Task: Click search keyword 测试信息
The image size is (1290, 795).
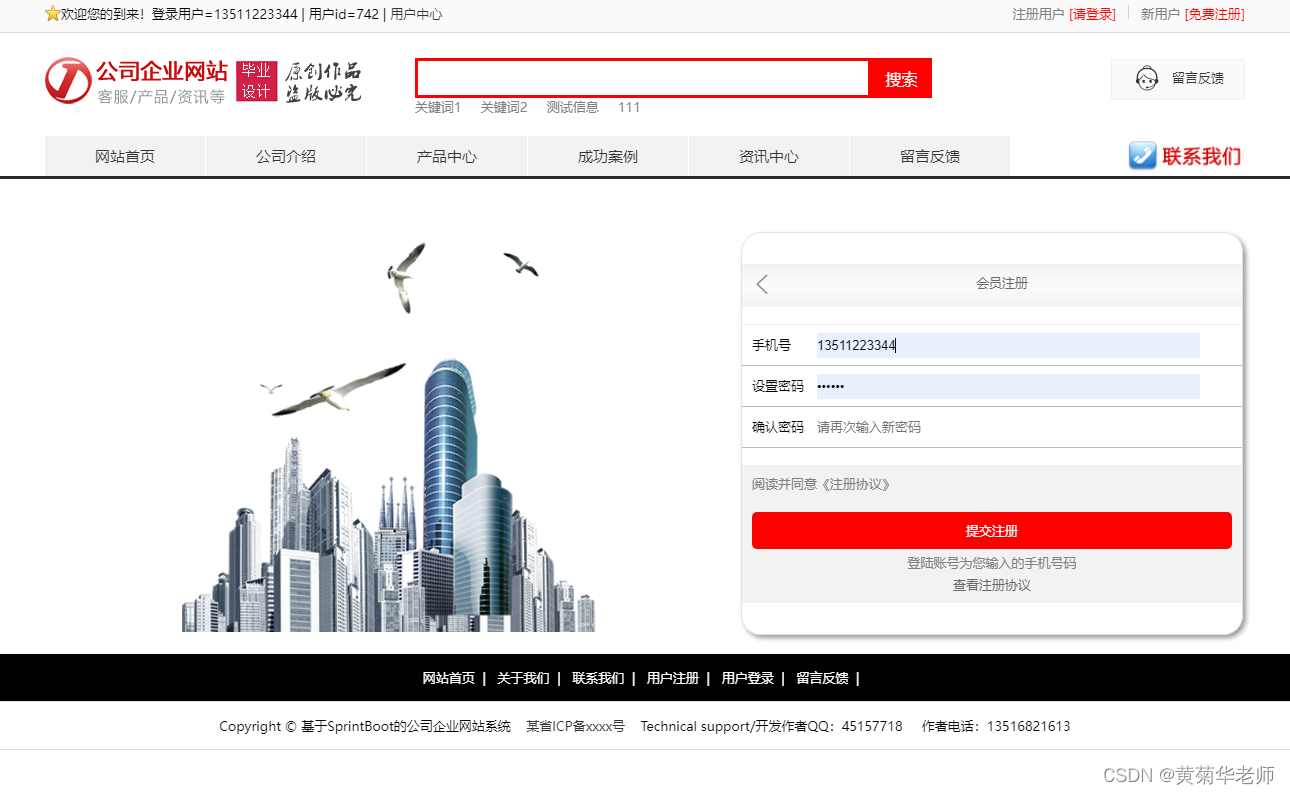Action: point(572,107)
